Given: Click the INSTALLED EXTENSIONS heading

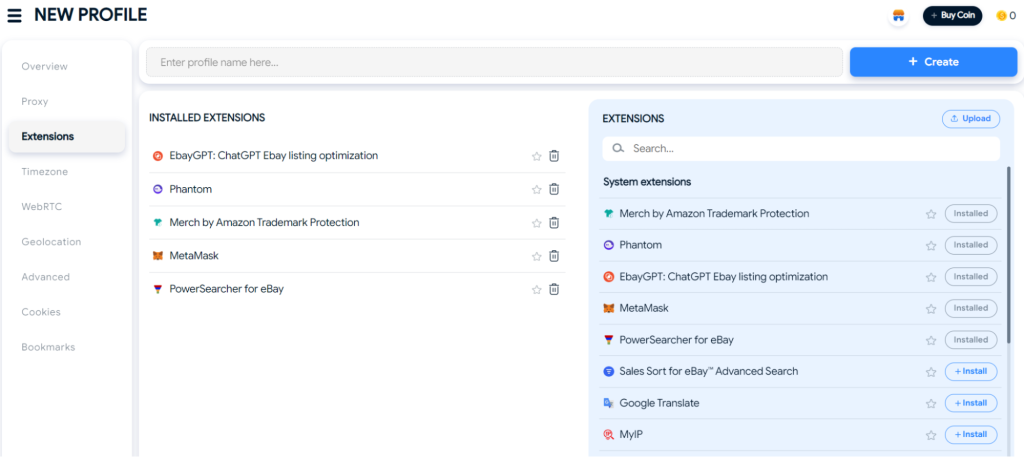Looking at the screenshot, I should point(207,118).
